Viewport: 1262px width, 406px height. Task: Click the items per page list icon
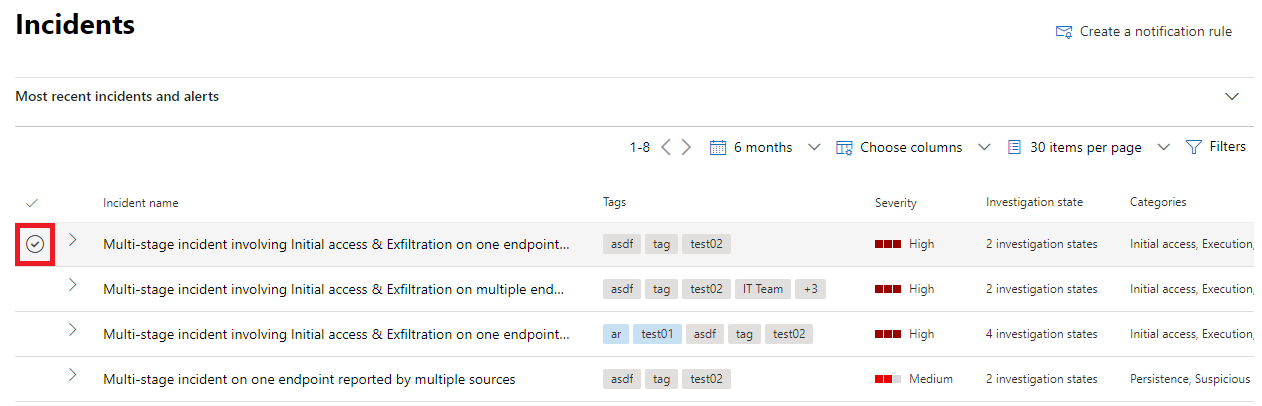pyautogui.click(x=1014, y=148)
